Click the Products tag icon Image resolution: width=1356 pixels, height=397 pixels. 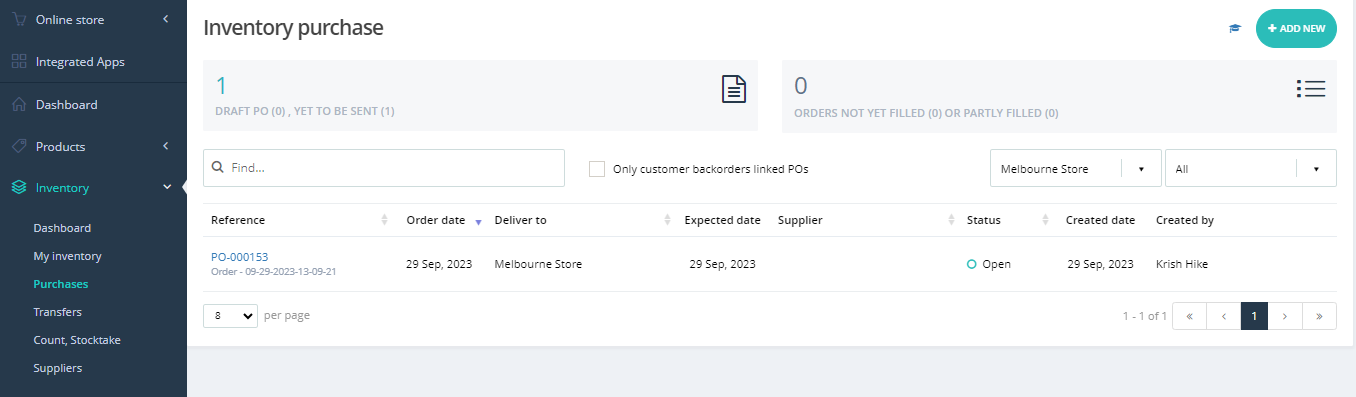pos(19,146)
